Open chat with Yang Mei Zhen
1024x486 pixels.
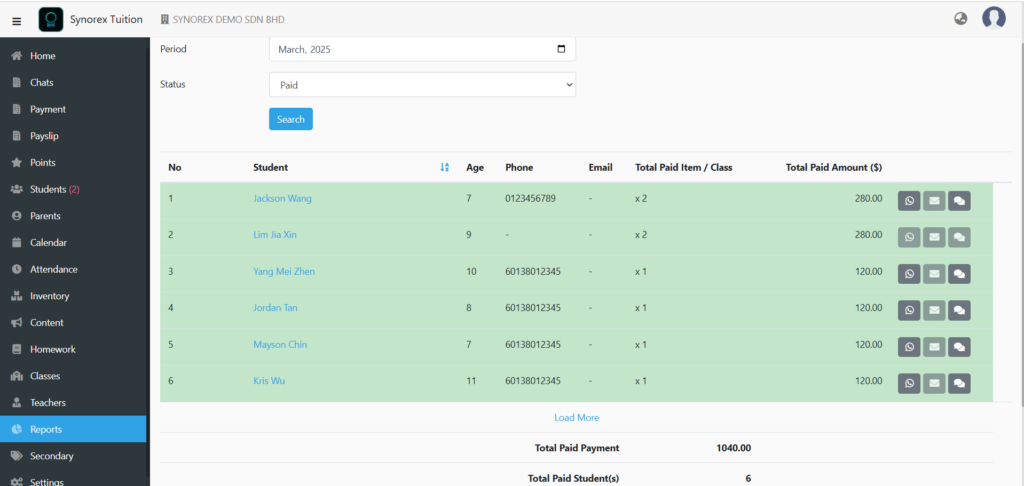click(959, 274)
